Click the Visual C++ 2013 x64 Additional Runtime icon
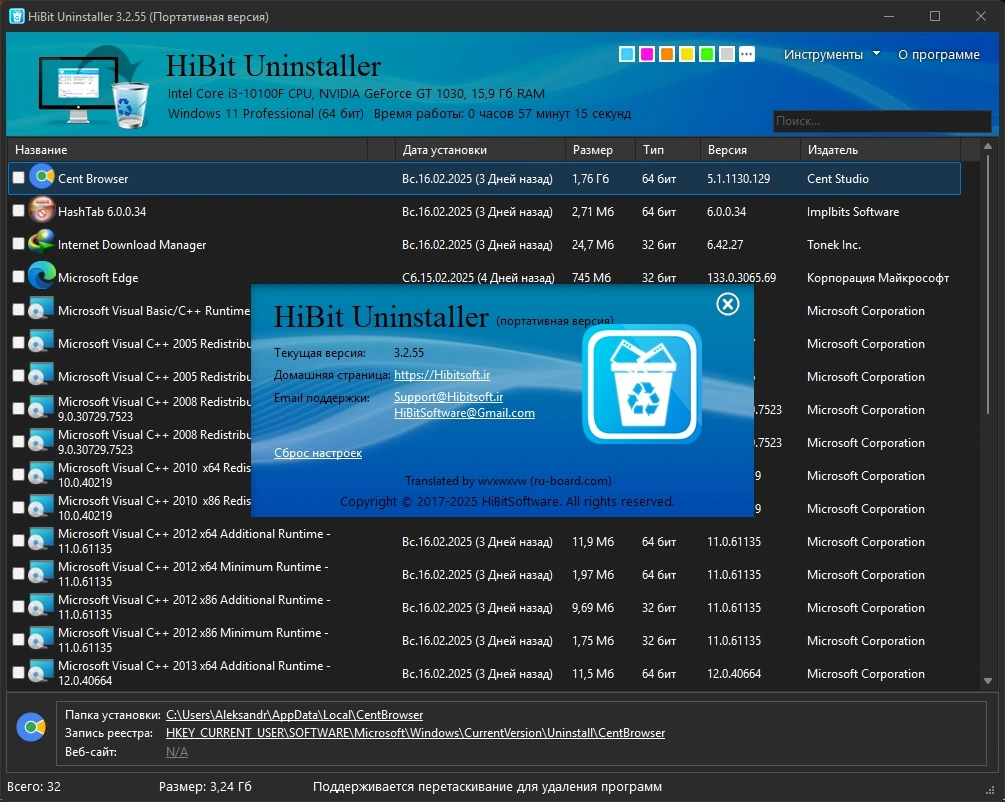 click(x=42, y=673)
